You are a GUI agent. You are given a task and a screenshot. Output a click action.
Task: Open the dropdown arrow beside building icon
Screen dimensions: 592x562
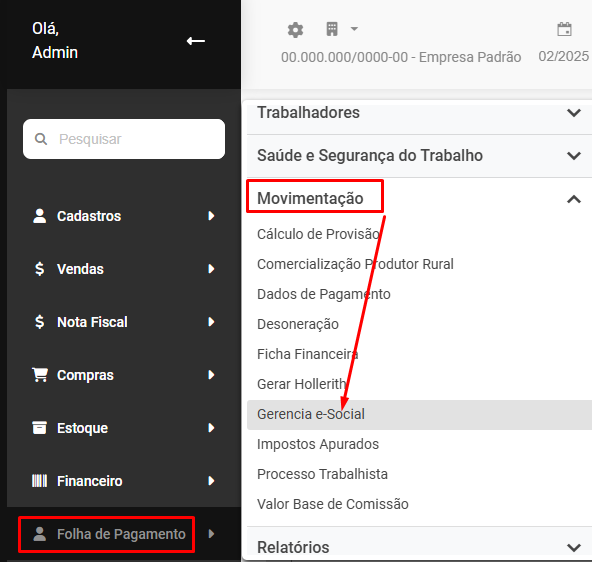(354, 29)
